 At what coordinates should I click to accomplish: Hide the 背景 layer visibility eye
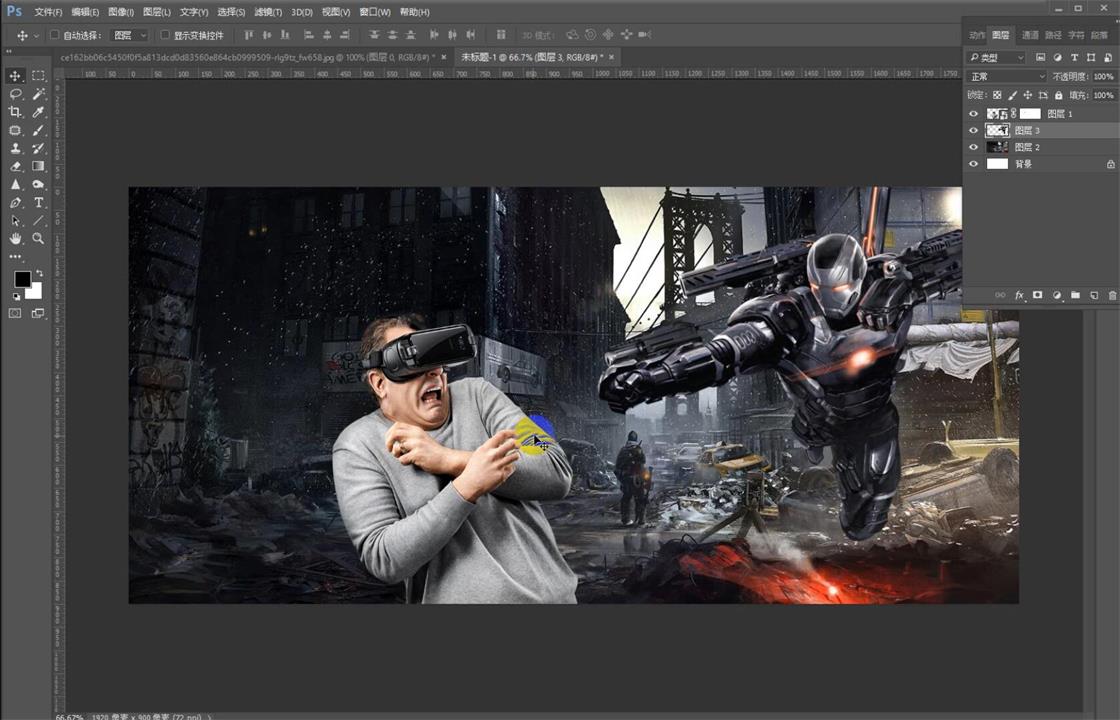(973, 163)
